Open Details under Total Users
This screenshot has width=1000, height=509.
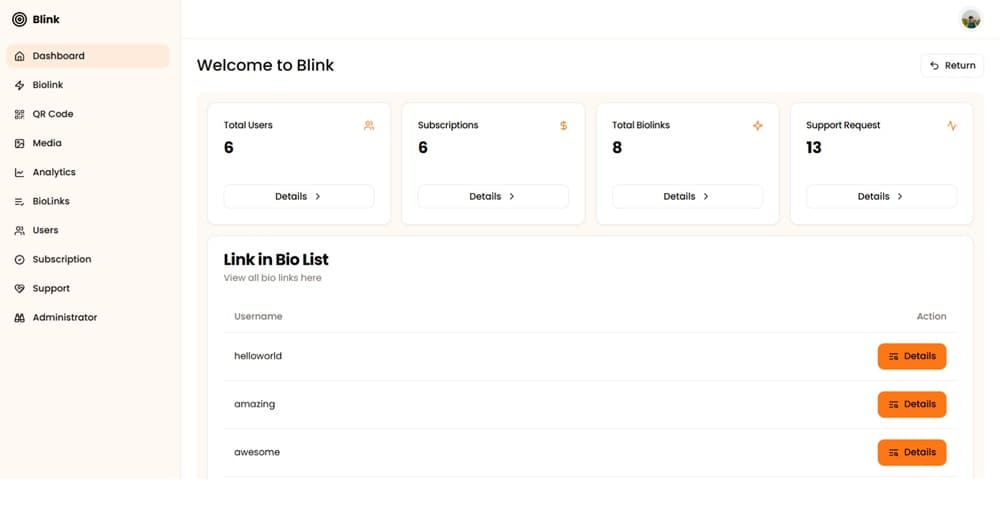[x=298, y=196]
